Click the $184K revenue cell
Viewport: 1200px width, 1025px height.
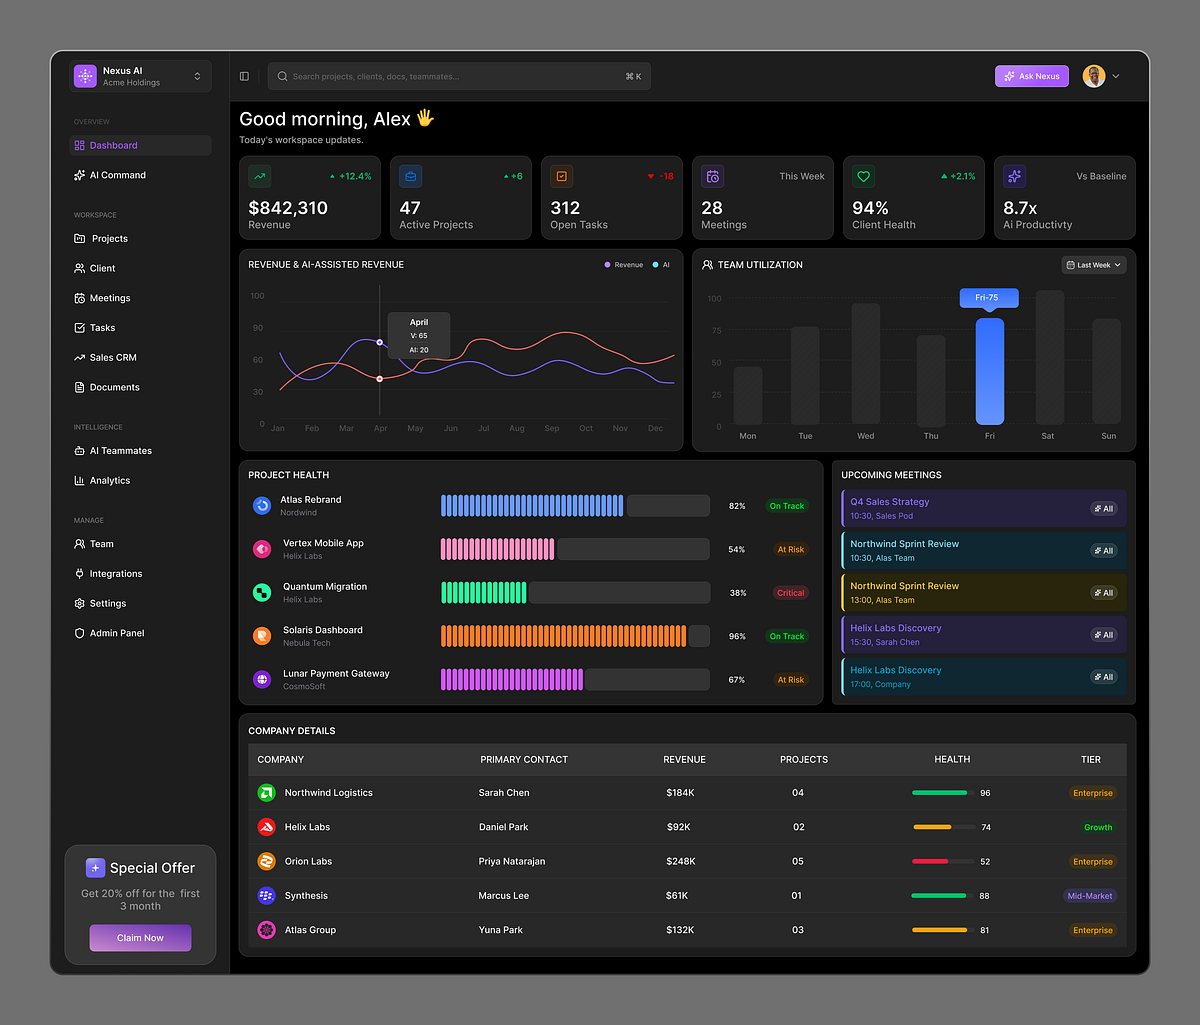(x=680, y=793)
